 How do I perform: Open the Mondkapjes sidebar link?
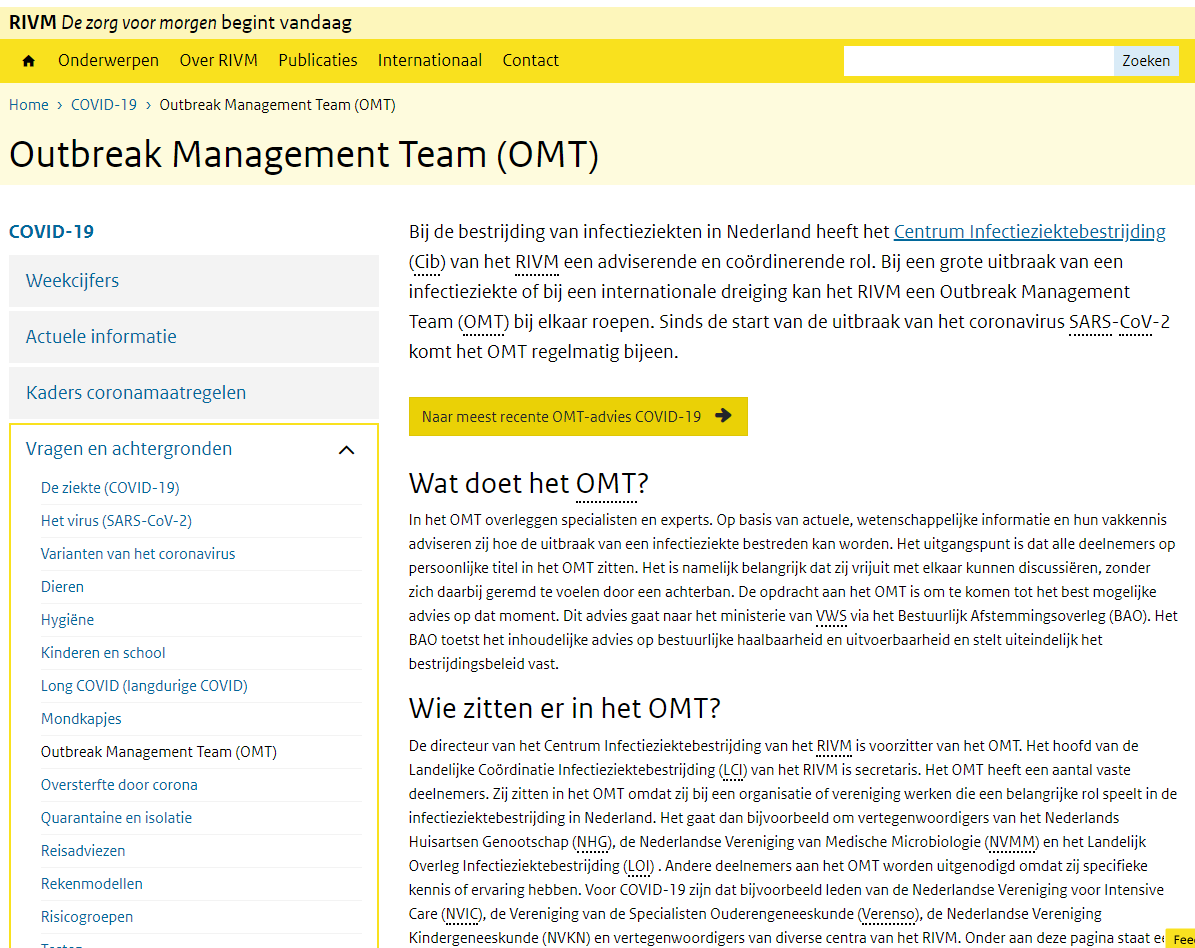[81, 719]
